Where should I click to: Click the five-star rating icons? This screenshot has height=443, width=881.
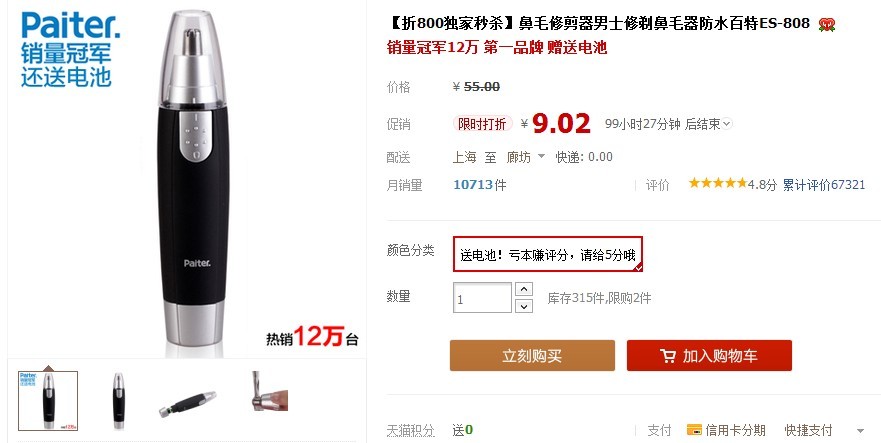[717, 183]
